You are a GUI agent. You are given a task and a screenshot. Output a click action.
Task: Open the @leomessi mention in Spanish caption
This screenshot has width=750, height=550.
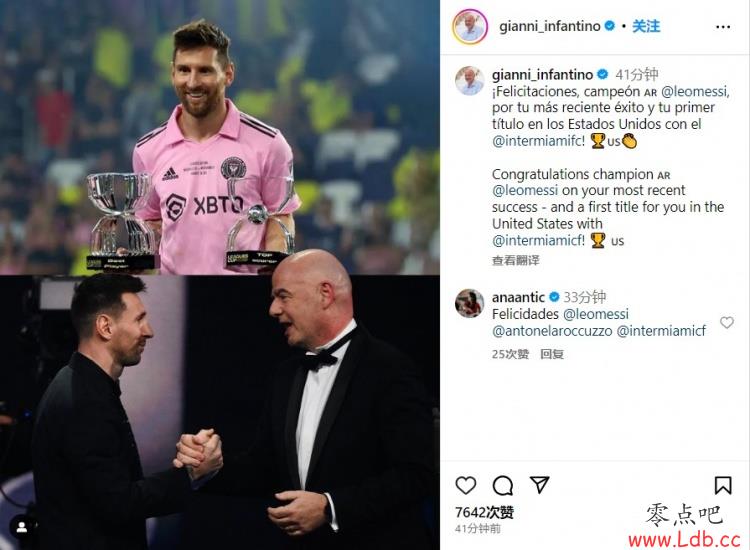(695, 91)
